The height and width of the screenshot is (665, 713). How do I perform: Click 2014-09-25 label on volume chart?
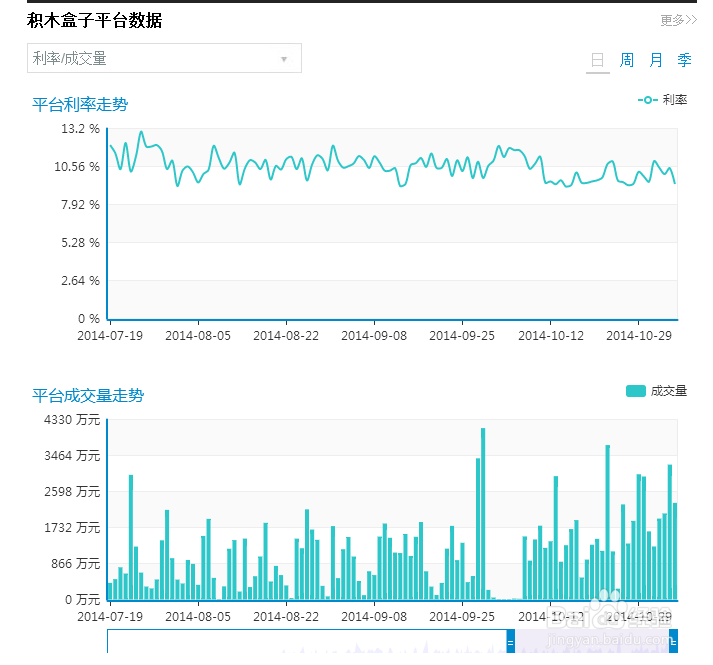click(462, 617)
